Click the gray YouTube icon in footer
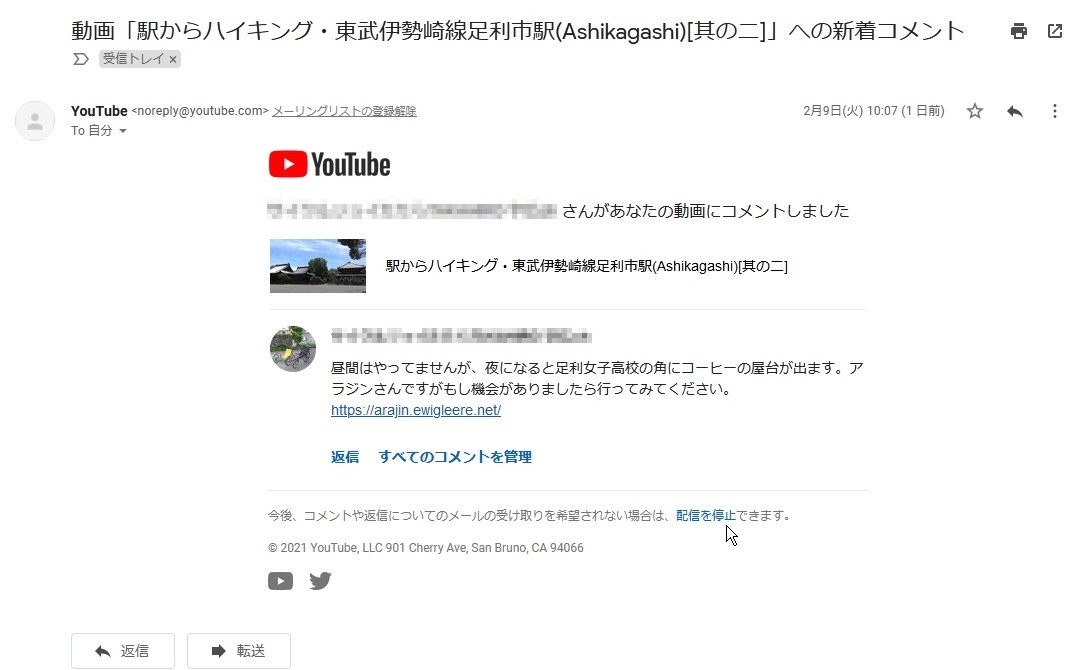 coord(280,581)
